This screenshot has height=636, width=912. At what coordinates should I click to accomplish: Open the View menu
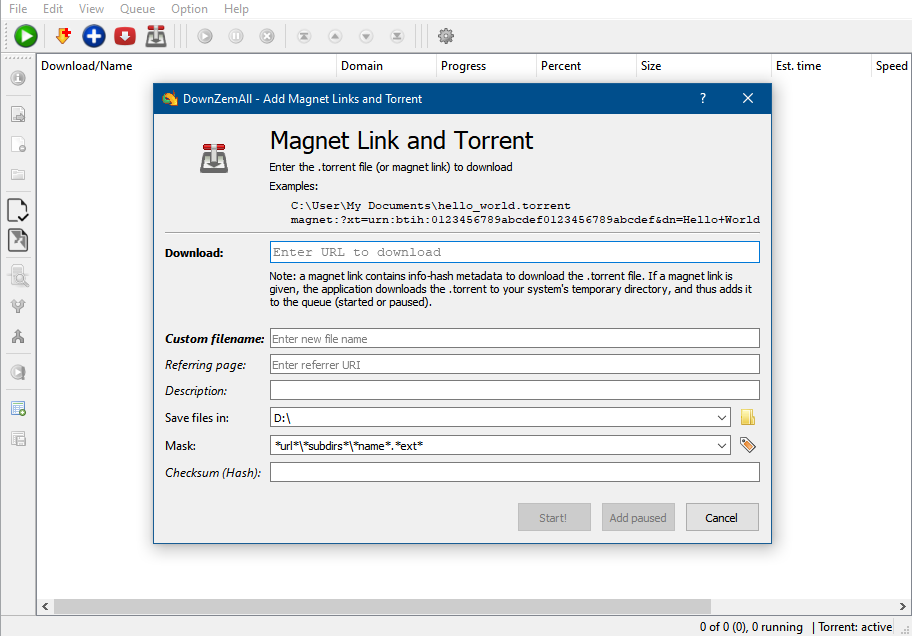[x=91, y=9]
